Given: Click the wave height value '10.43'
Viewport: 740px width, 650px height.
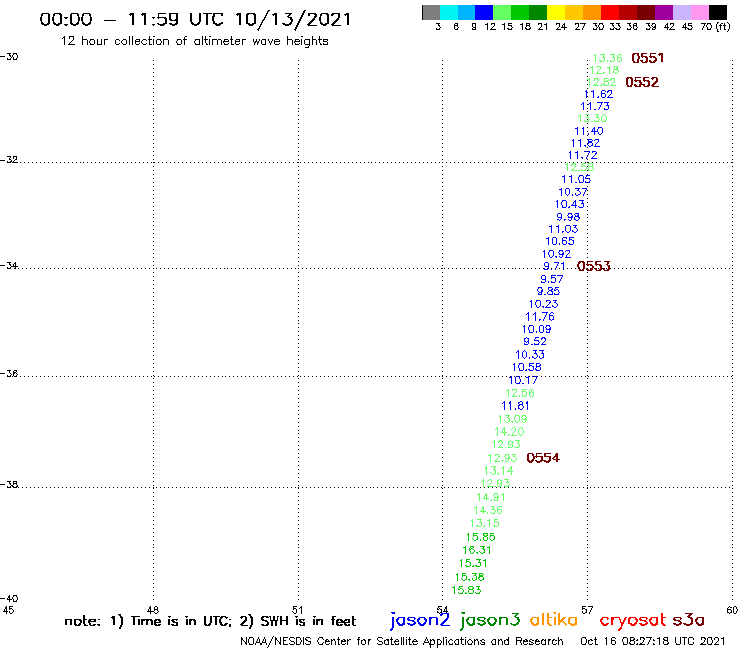Looking at the screenshot, I should point(570,204).
